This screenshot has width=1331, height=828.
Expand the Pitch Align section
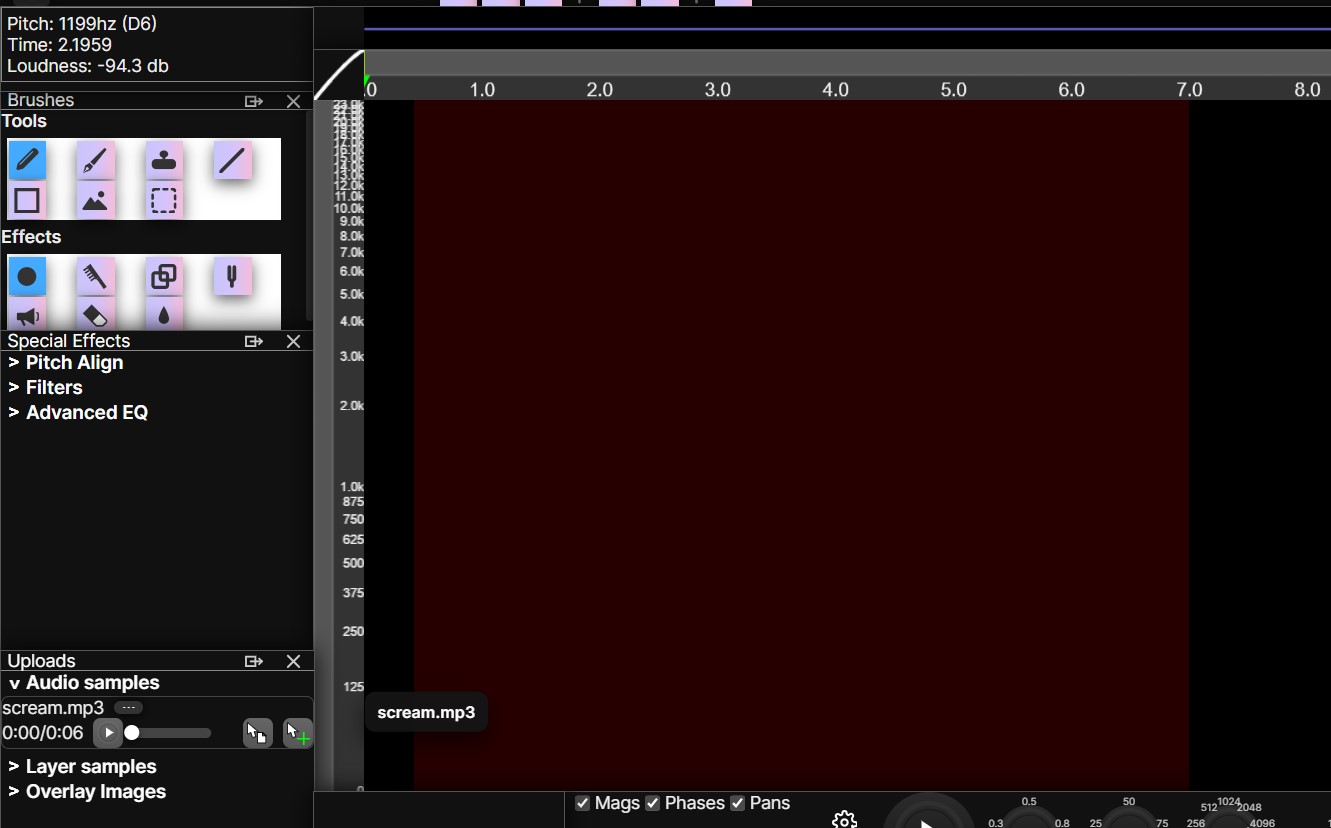pos(66,363)
